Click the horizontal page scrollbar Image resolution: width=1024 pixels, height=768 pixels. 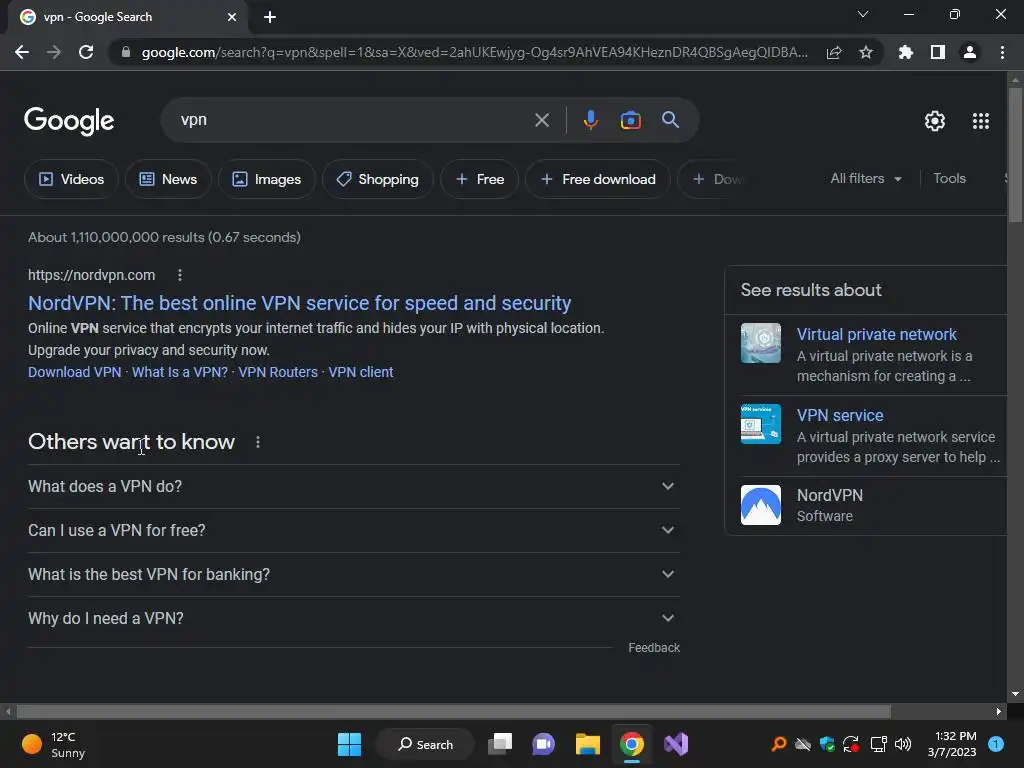pos(453,711)
